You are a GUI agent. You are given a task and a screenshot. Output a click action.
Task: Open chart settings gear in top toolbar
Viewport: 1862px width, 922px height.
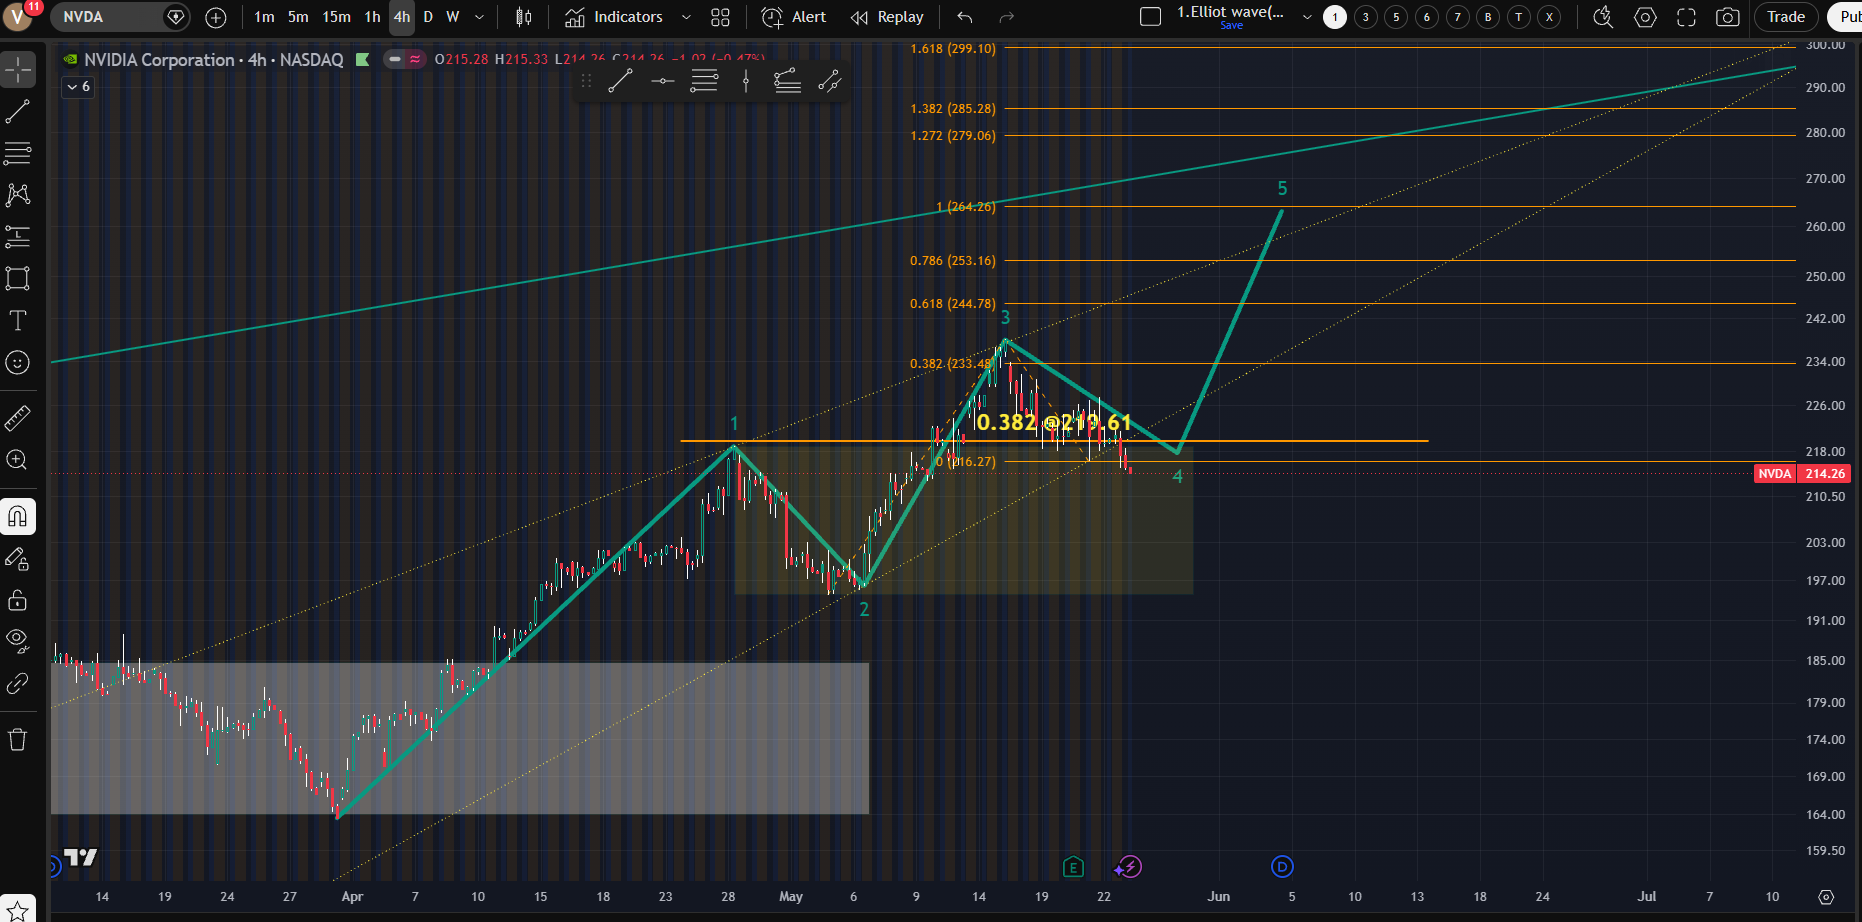pyautogui.click(x=1645, y=17)
